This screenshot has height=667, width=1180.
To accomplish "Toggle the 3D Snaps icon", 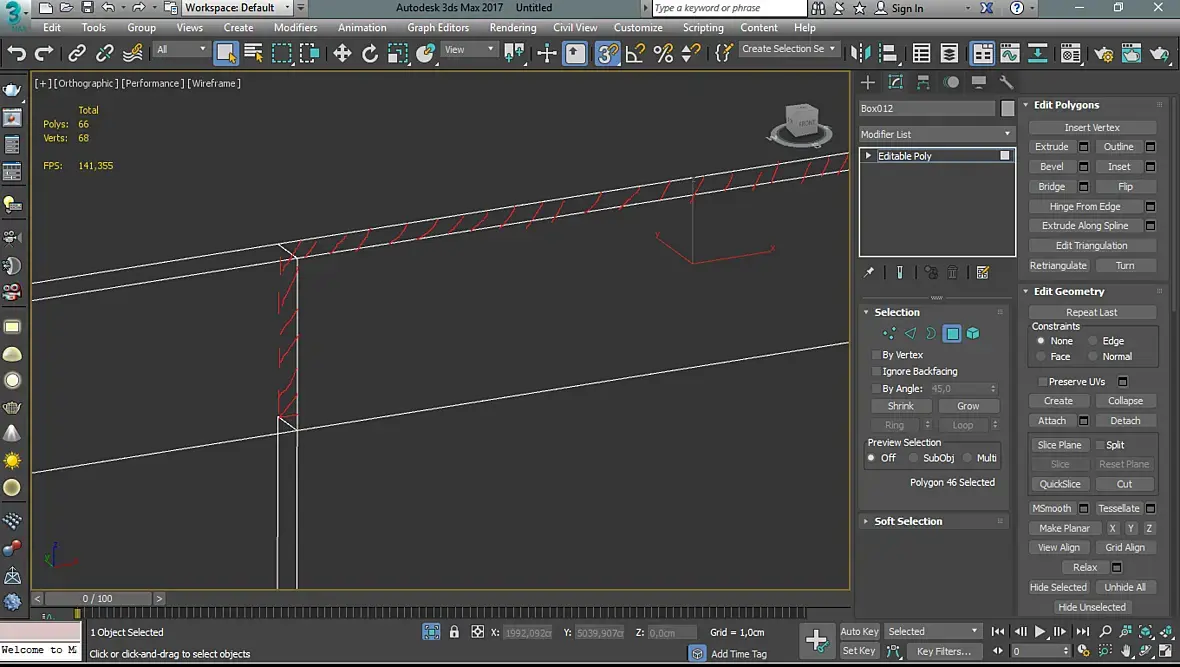I will pos(607,53).
